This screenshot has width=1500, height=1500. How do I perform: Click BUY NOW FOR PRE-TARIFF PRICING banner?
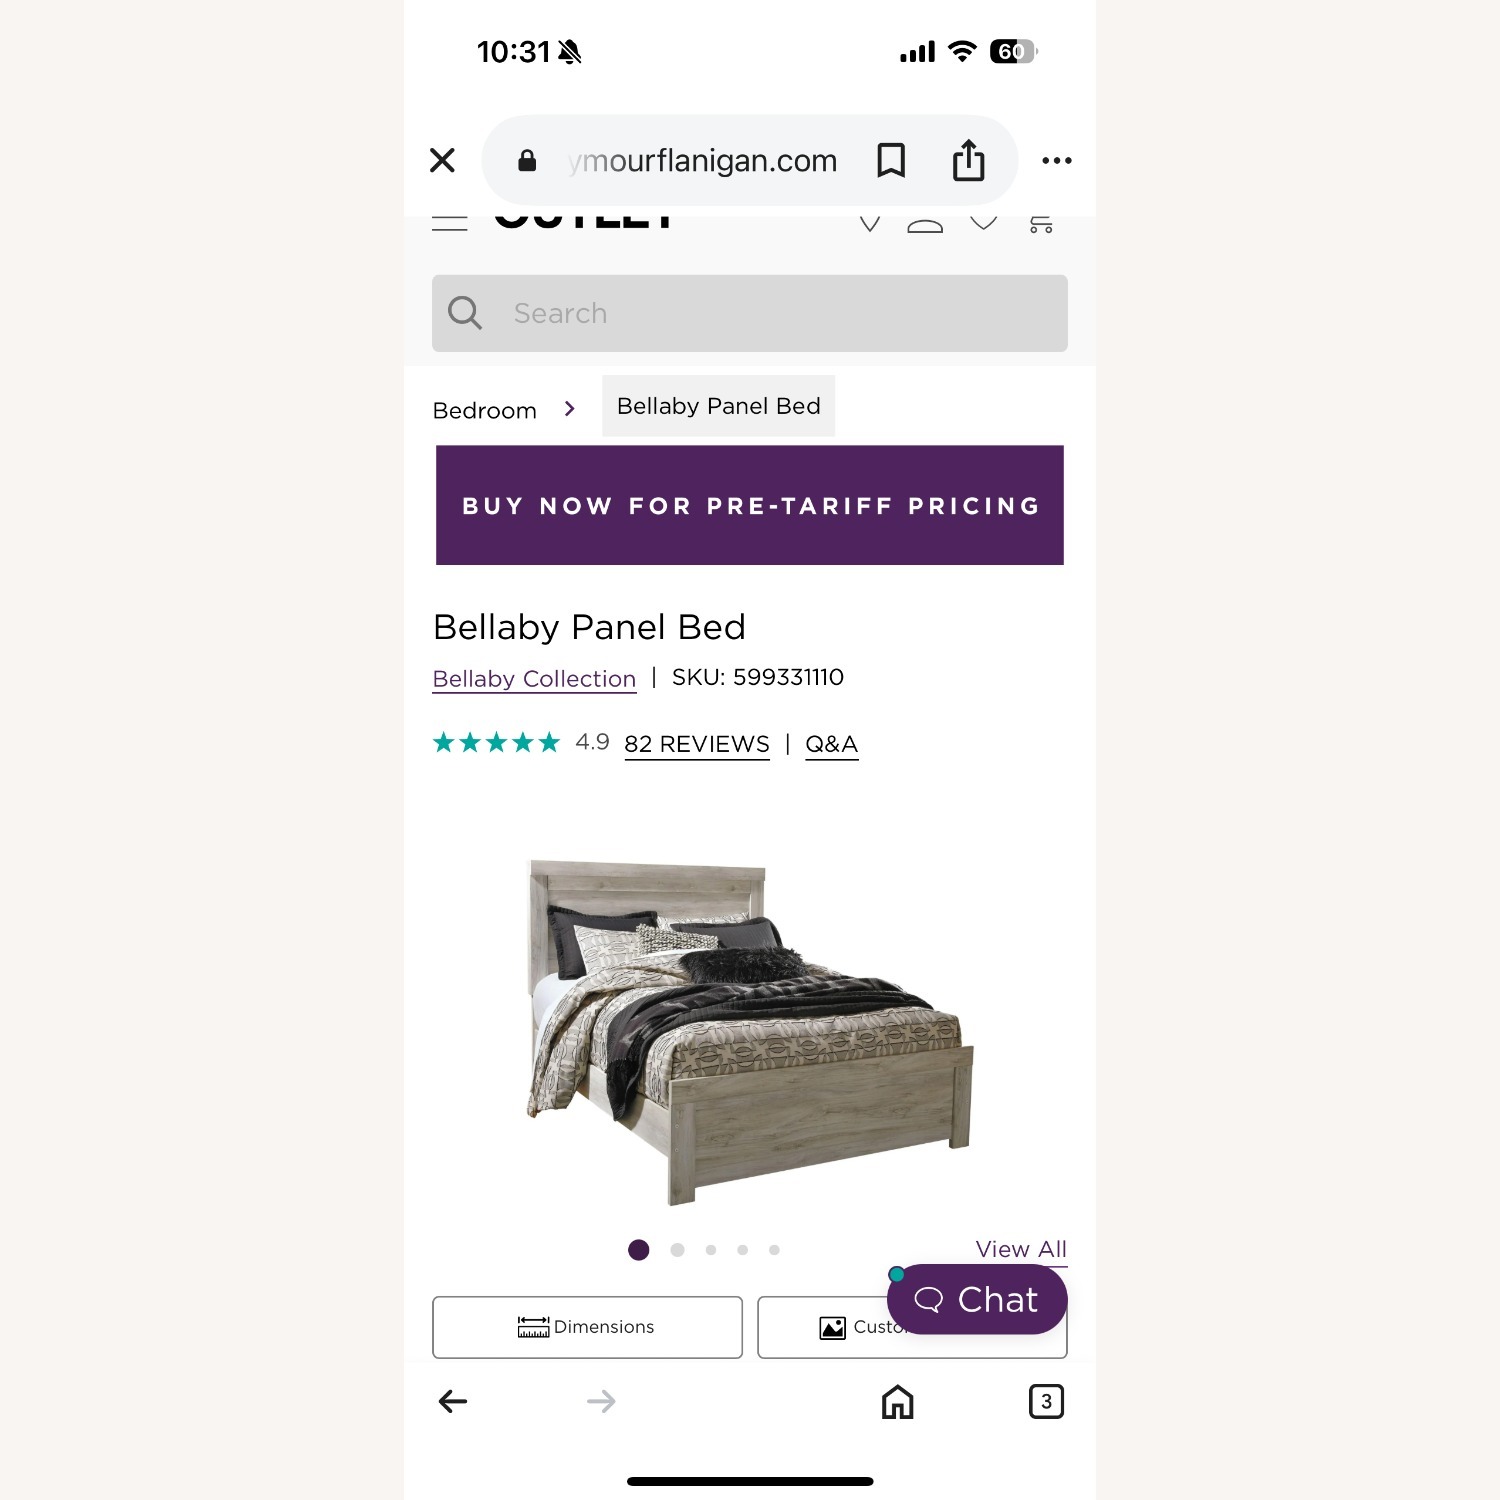click(749, 505)
